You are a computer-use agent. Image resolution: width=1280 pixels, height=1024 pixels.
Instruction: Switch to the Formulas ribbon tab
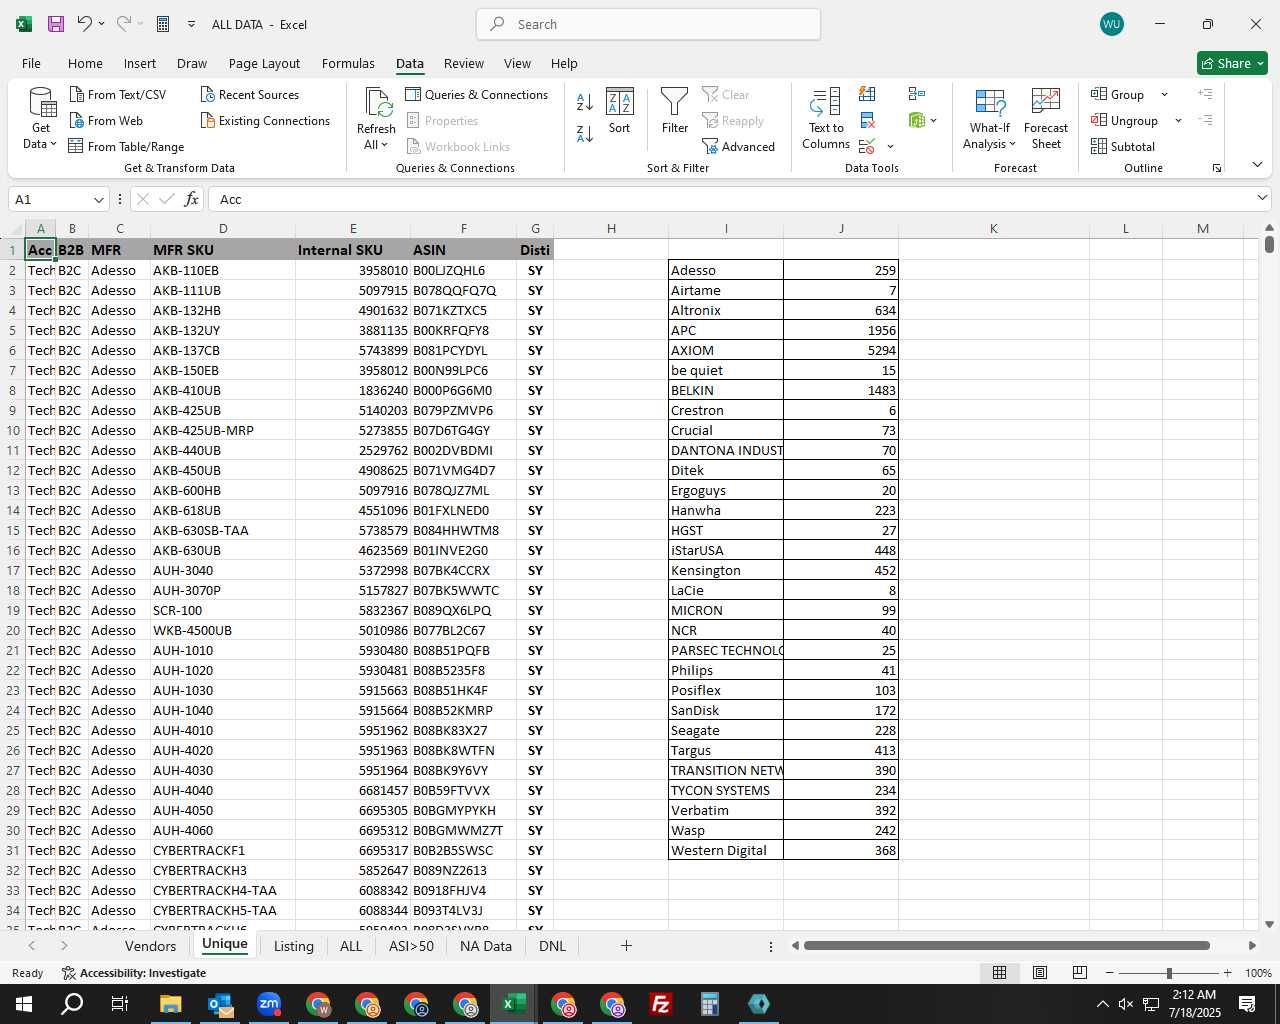coord(348,63)
